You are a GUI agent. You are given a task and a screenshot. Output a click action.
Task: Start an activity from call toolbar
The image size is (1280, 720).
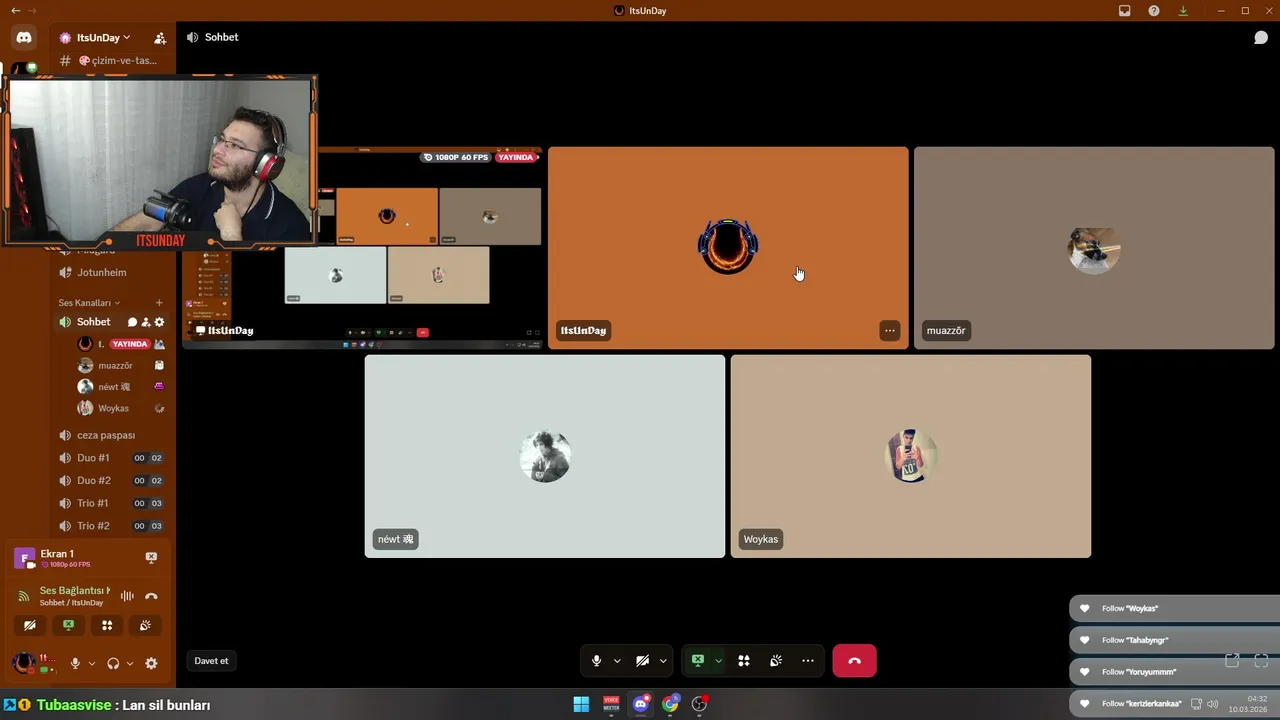[744, 661]
